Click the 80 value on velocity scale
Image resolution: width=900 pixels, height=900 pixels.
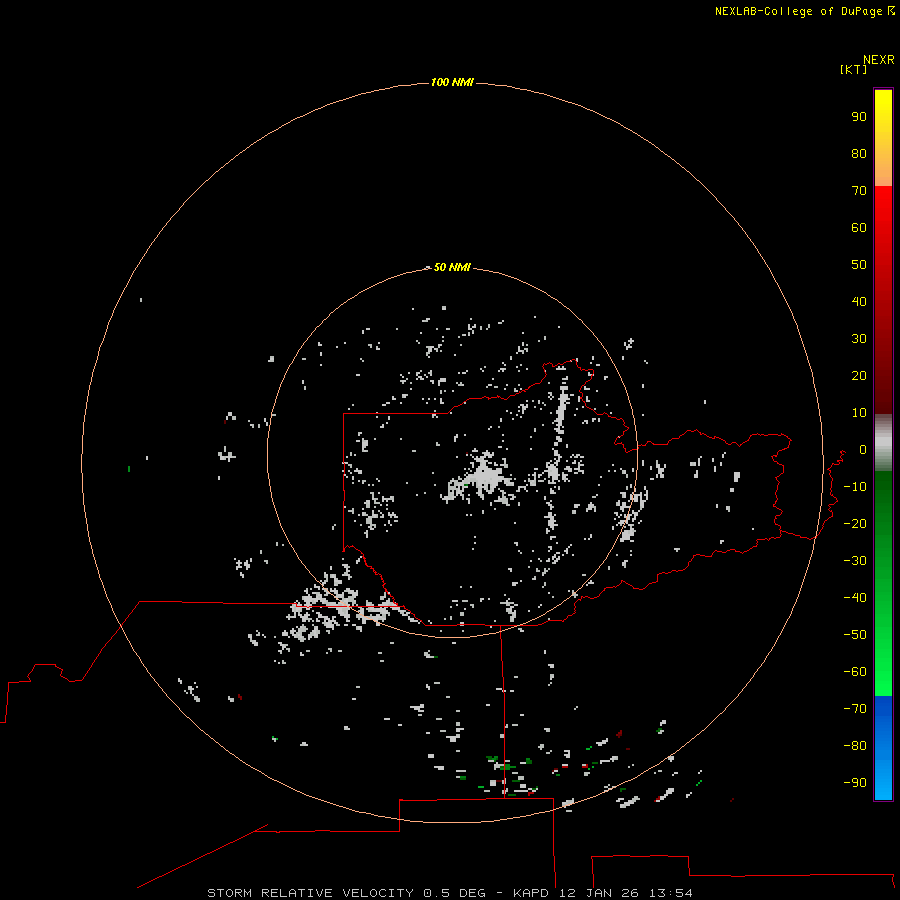[859, 153]
